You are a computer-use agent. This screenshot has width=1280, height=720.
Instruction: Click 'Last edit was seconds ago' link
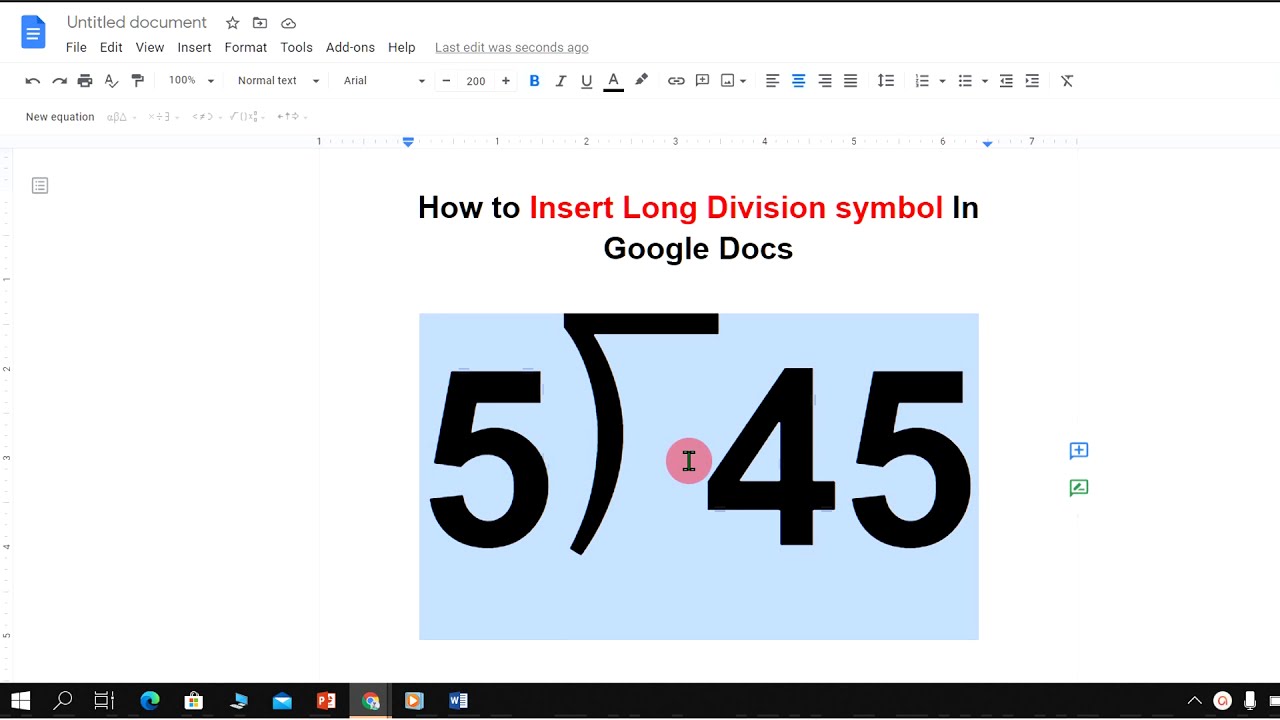coord(511,47)
